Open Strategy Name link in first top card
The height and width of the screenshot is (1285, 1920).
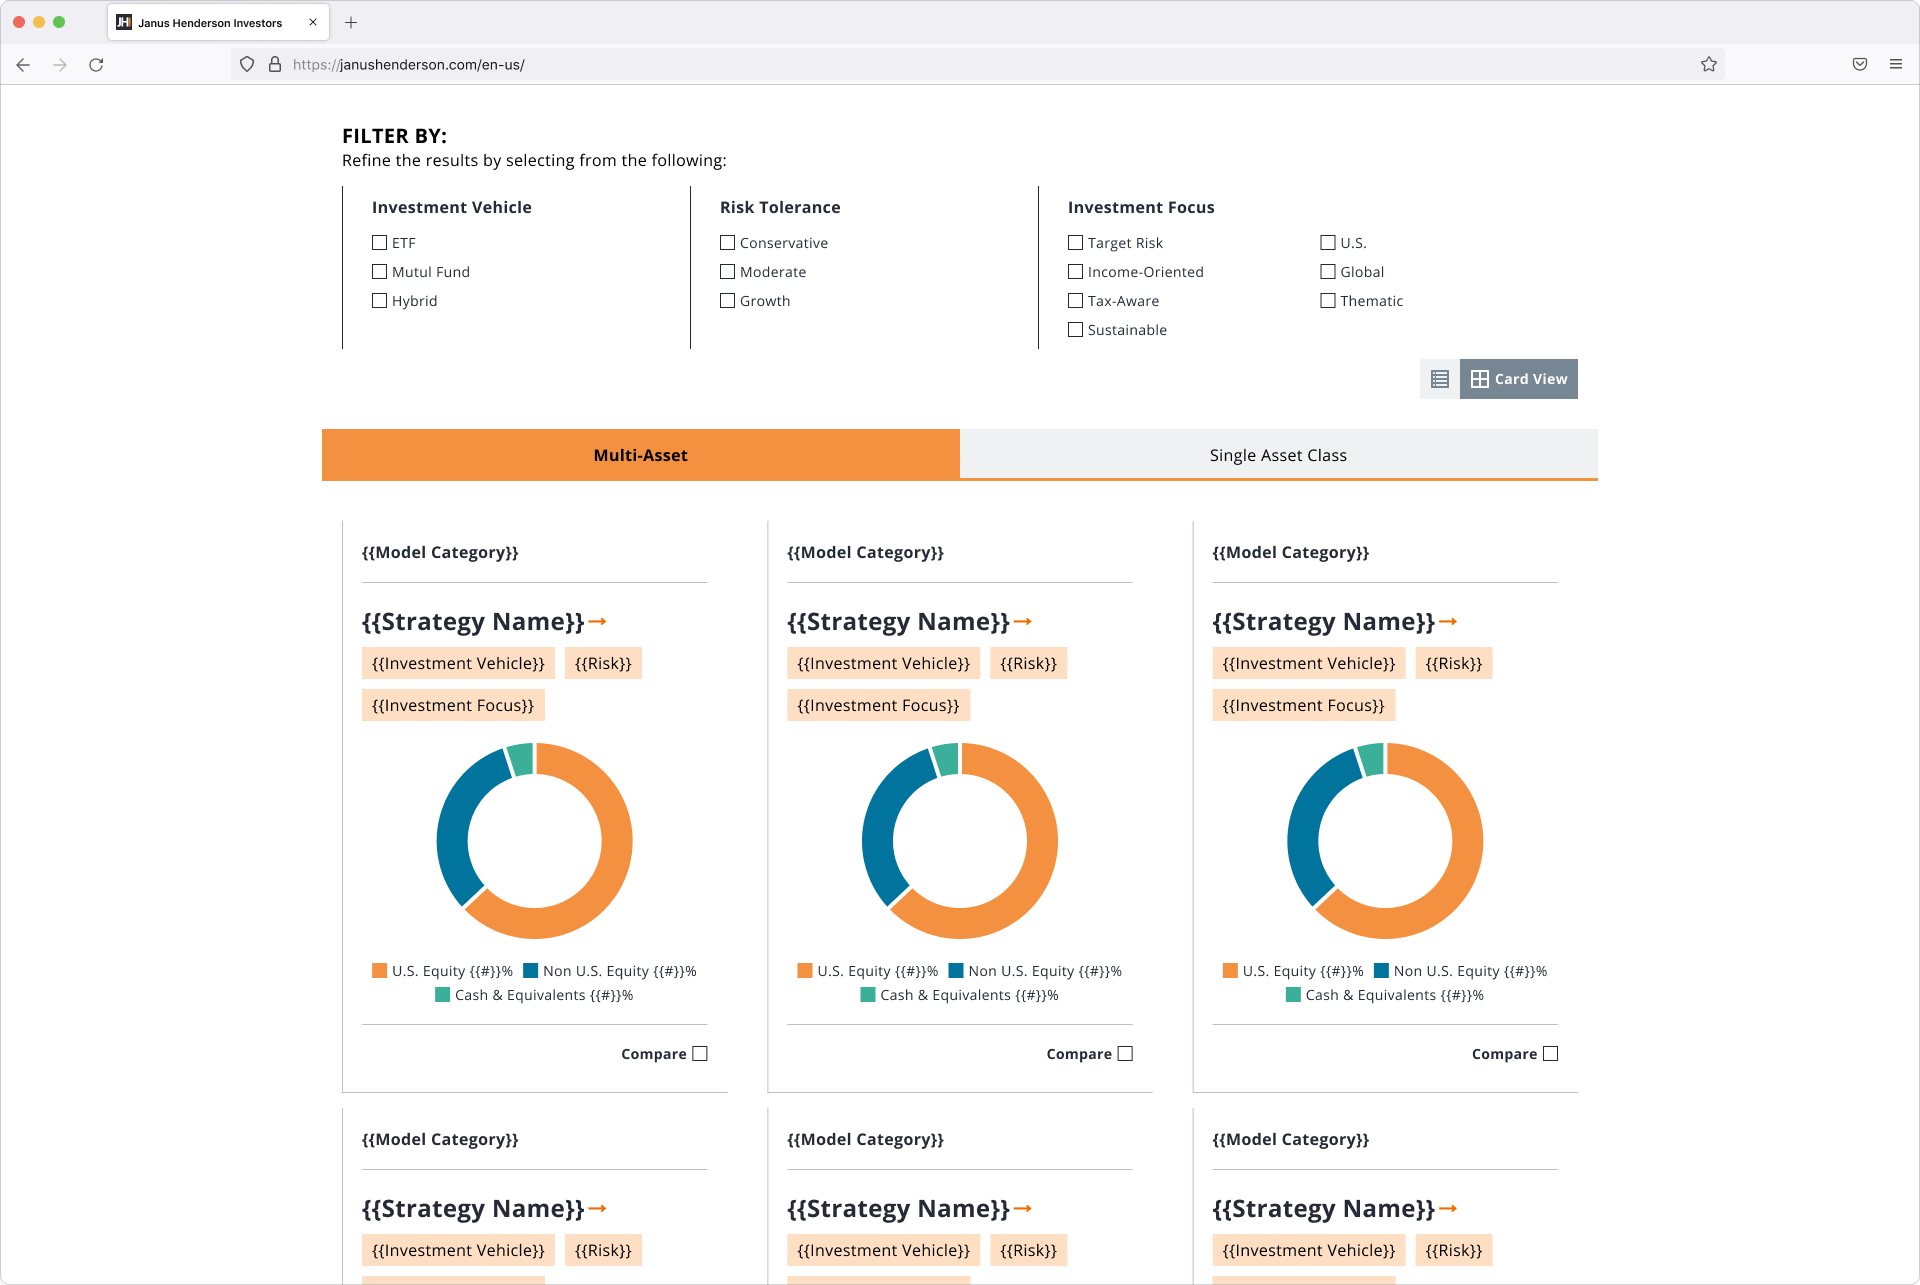473,622
